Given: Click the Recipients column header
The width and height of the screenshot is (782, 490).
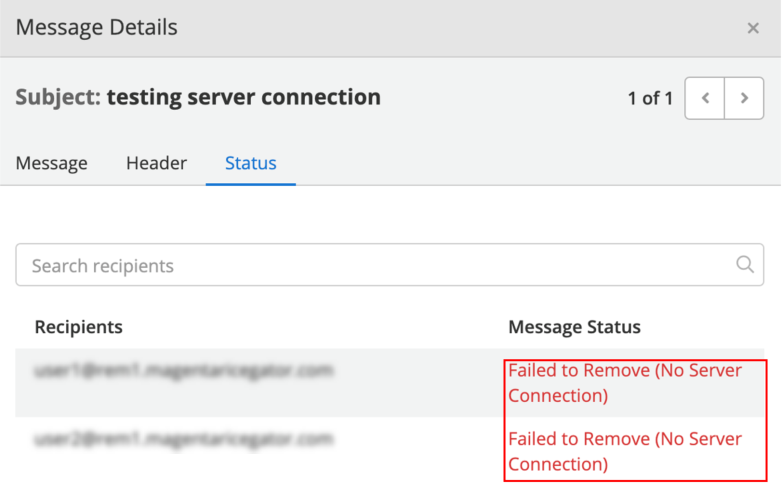Looking at the screenshot, I should click(x=79, y=327).
